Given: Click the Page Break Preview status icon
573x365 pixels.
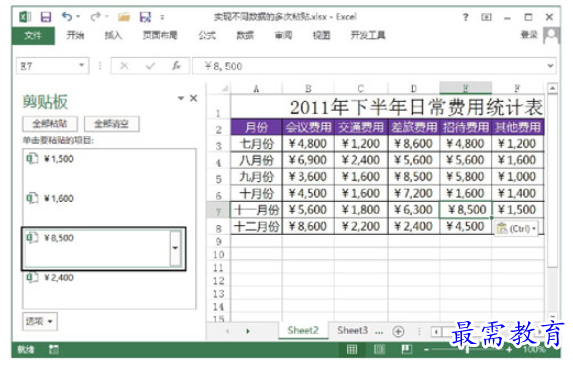Looking at the screenshot, I should pos(406,350).
